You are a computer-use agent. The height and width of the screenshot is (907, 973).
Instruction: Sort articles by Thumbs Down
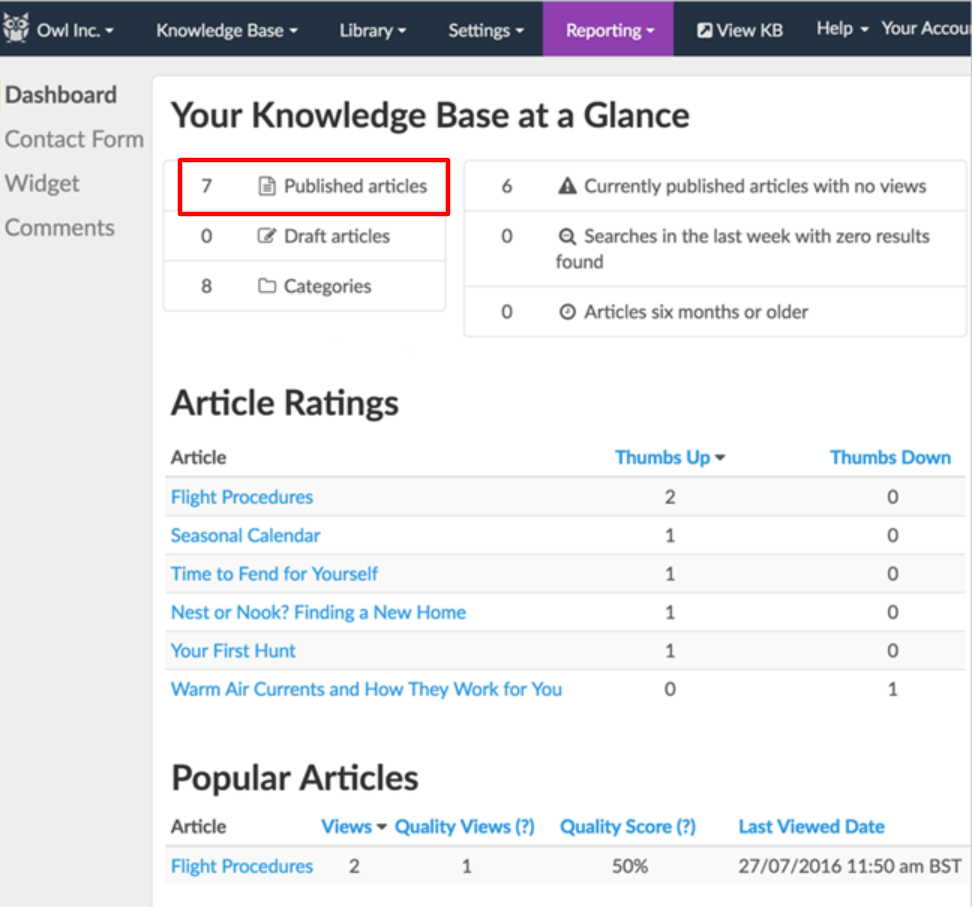tap(890, 457)
